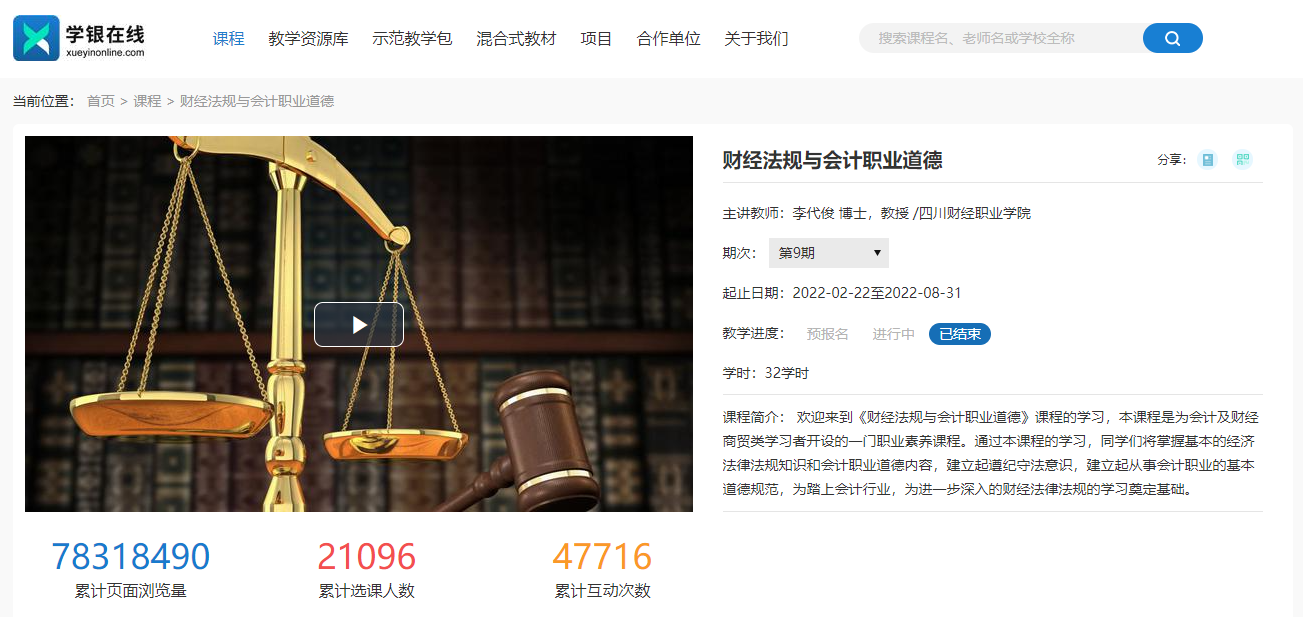The height and width of the screenshot is (617, 1303).
Task: Select the 进行中 progress status
Action: [893, 334]
